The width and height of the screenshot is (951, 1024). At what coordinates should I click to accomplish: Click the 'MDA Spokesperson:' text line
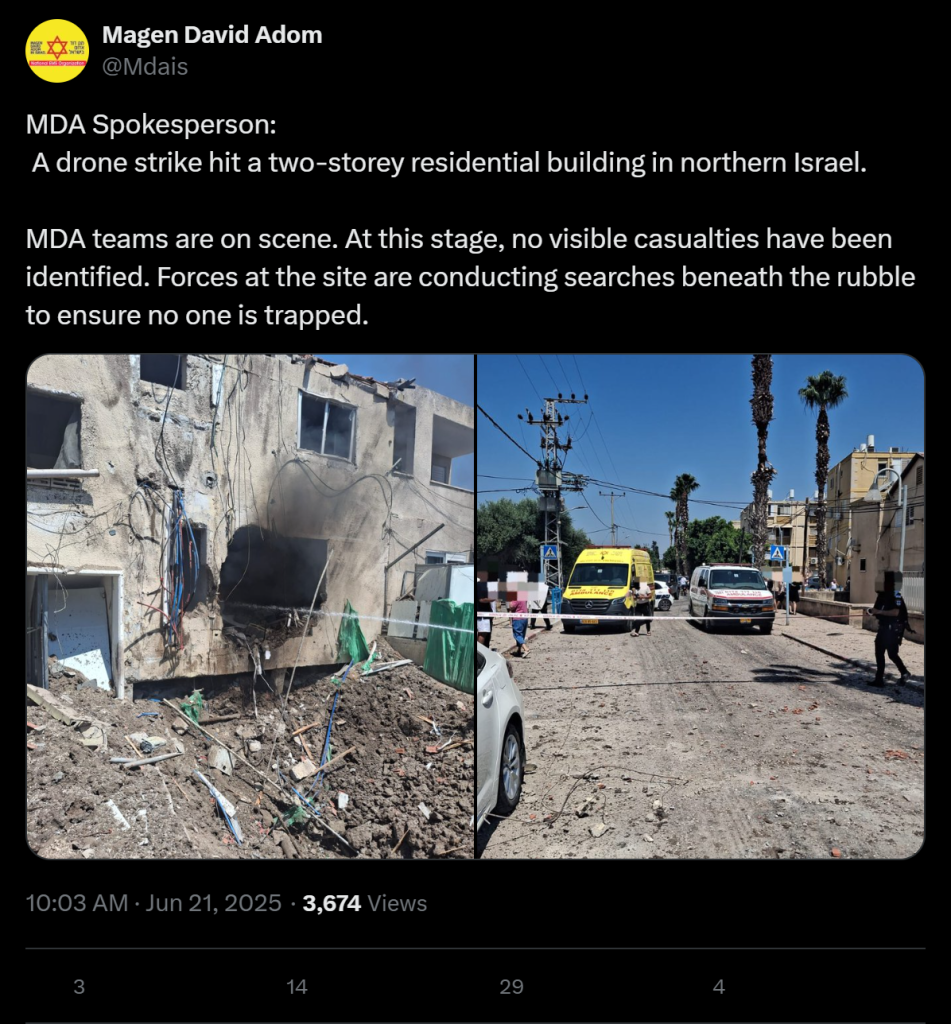[x=151, y=124]
